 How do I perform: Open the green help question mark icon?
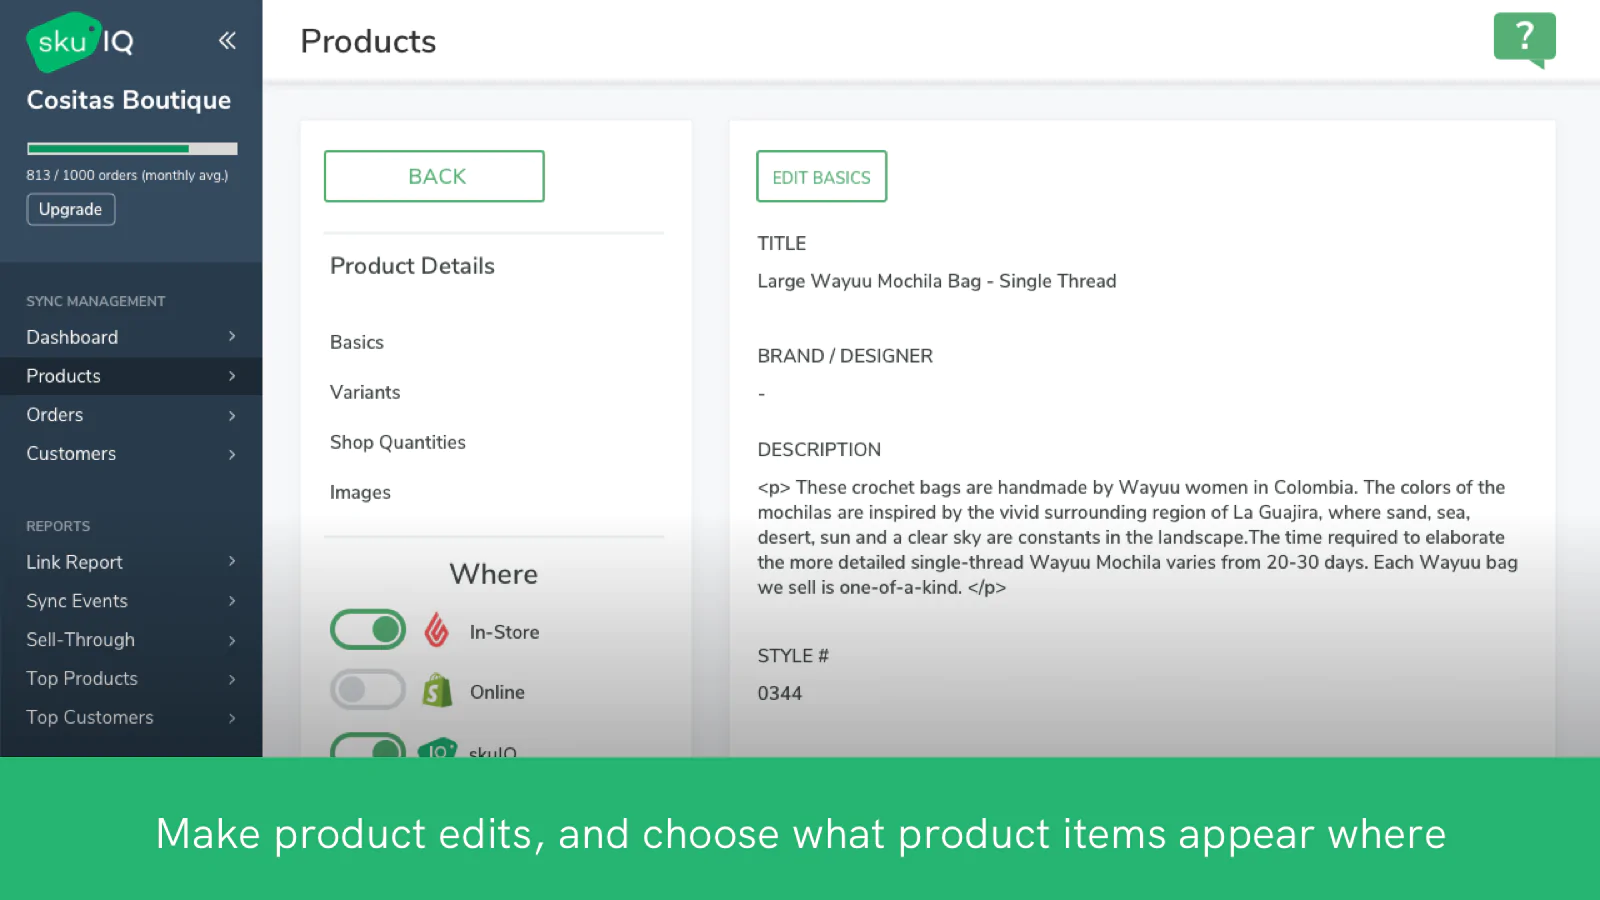point(1524,39)
